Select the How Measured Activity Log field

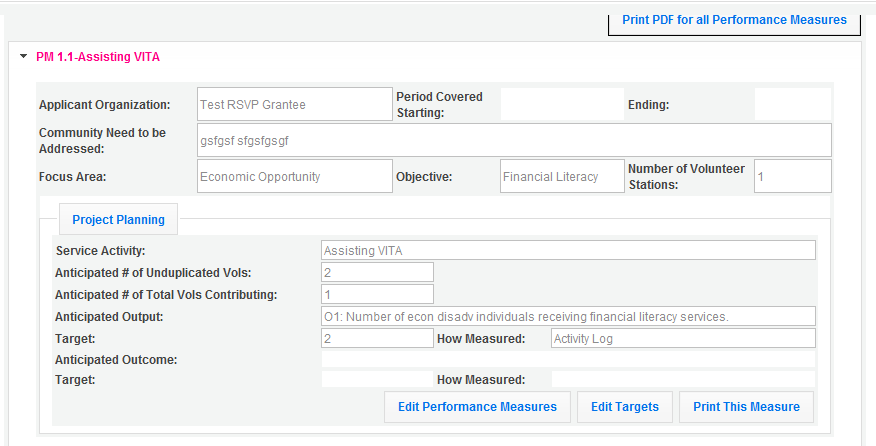683,338
